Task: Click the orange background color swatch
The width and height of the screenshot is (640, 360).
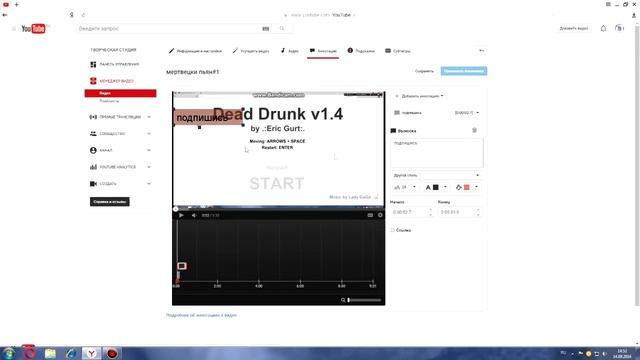Action: 467,187
